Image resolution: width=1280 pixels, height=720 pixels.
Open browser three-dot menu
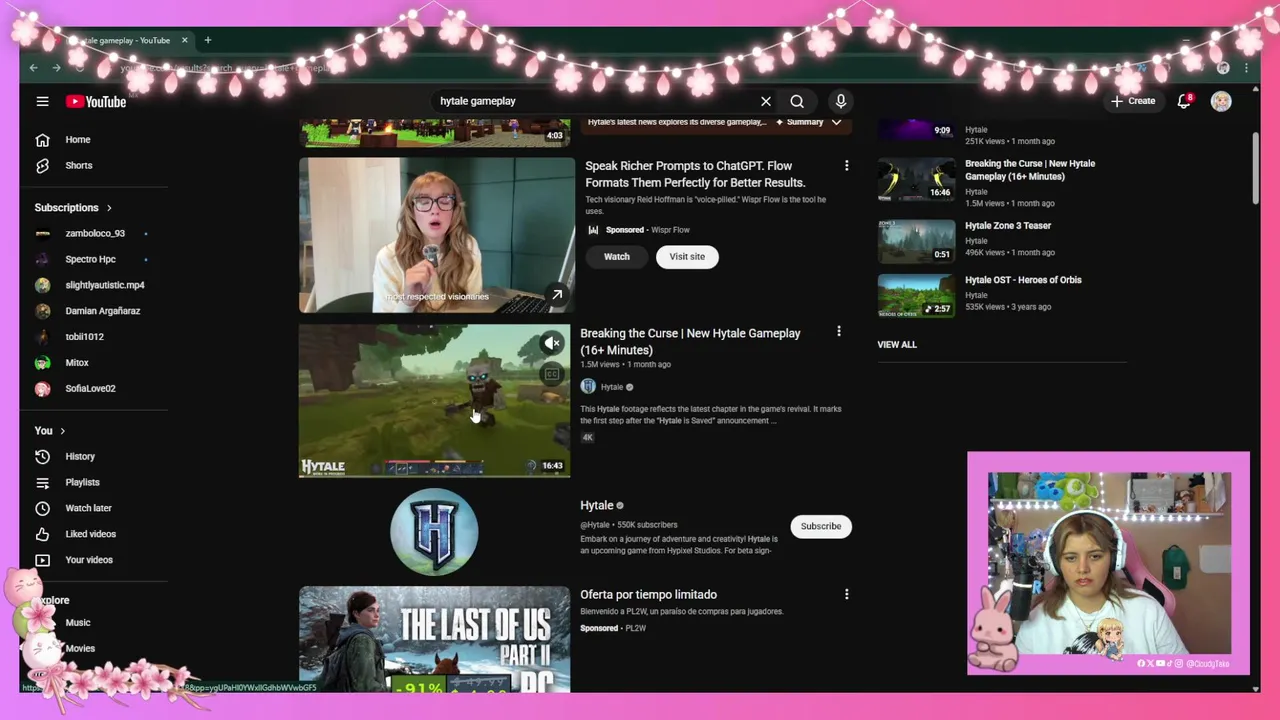pos(1246,68)
